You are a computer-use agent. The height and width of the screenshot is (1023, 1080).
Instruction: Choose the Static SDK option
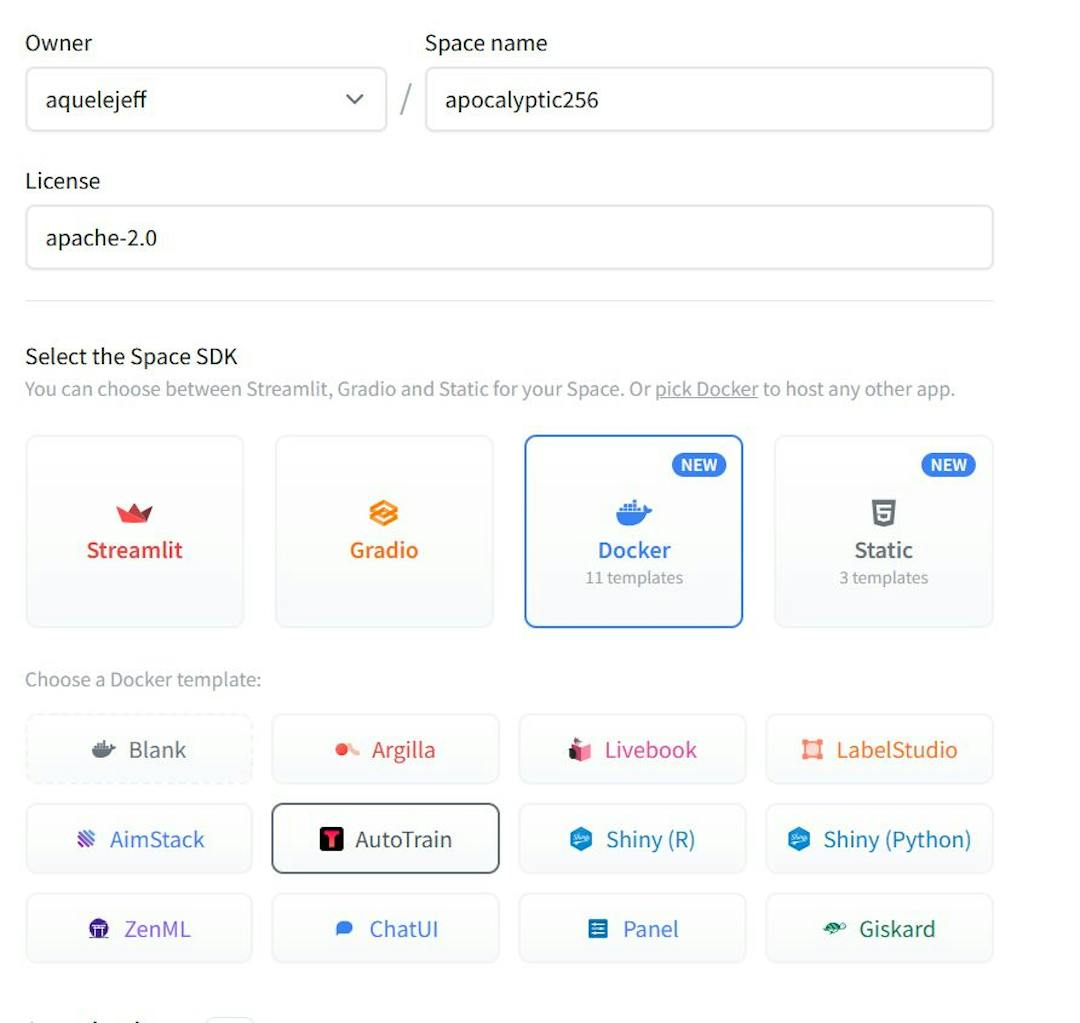click(882, 530)
